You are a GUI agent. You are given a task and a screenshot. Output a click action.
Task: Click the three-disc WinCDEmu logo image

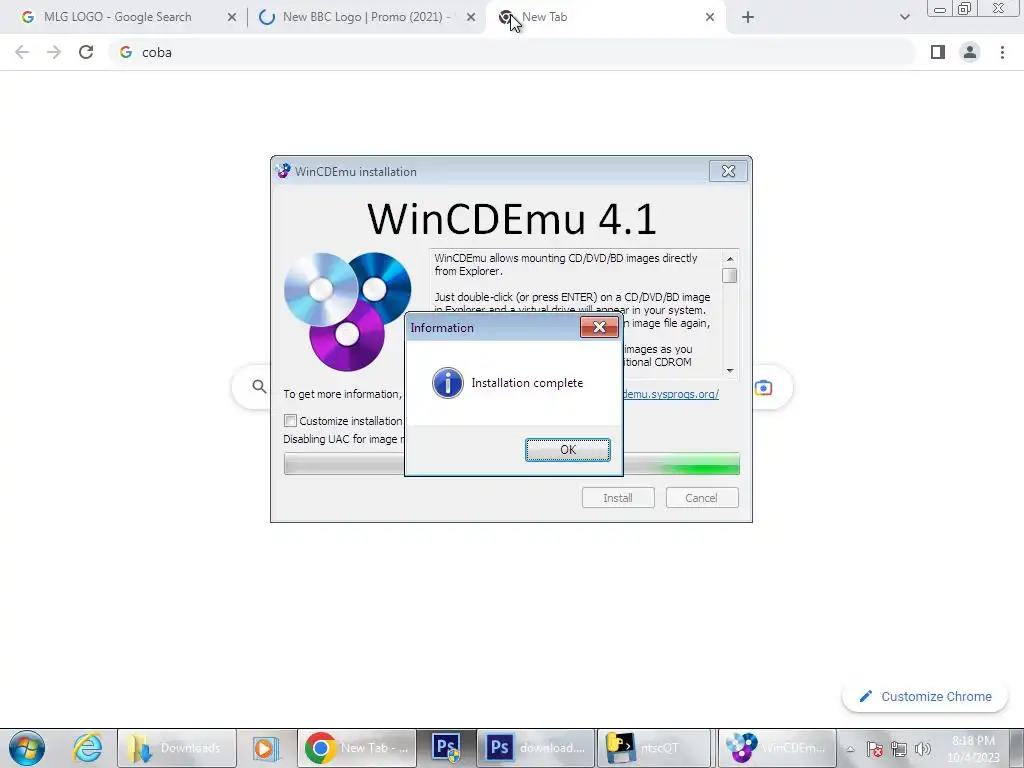coord(347,312)
